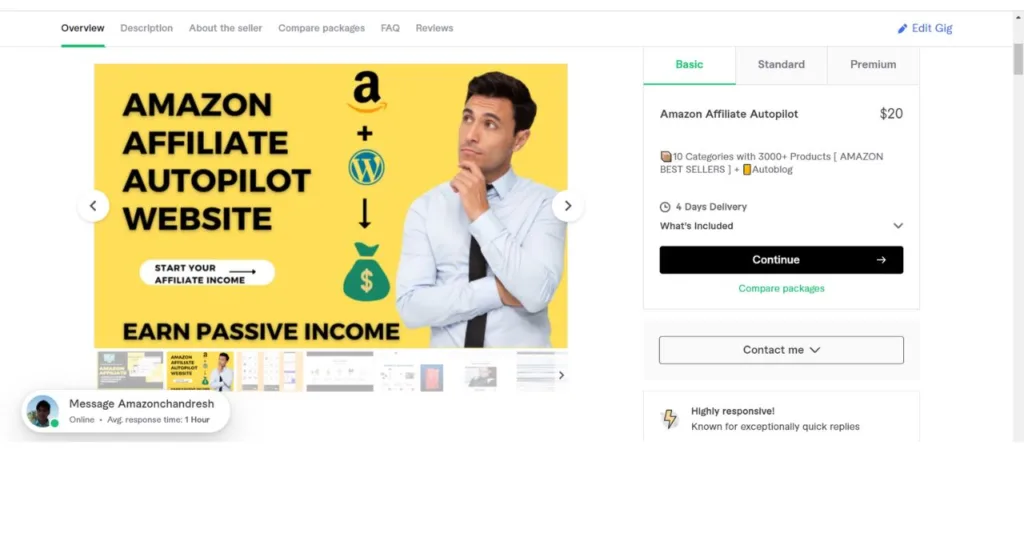Click the clock icon beside 4 Days Delivery

(665, 207)
